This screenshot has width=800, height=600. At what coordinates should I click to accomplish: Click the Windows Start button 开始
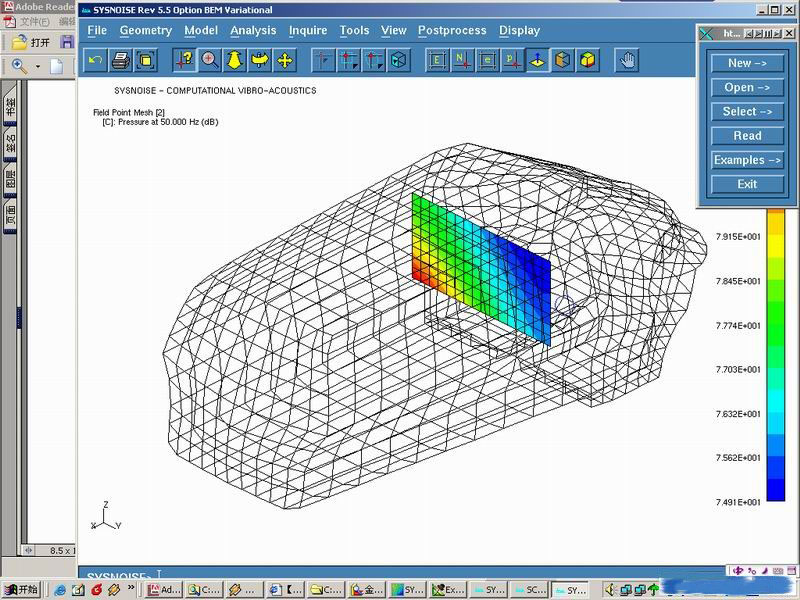[20, 590]
